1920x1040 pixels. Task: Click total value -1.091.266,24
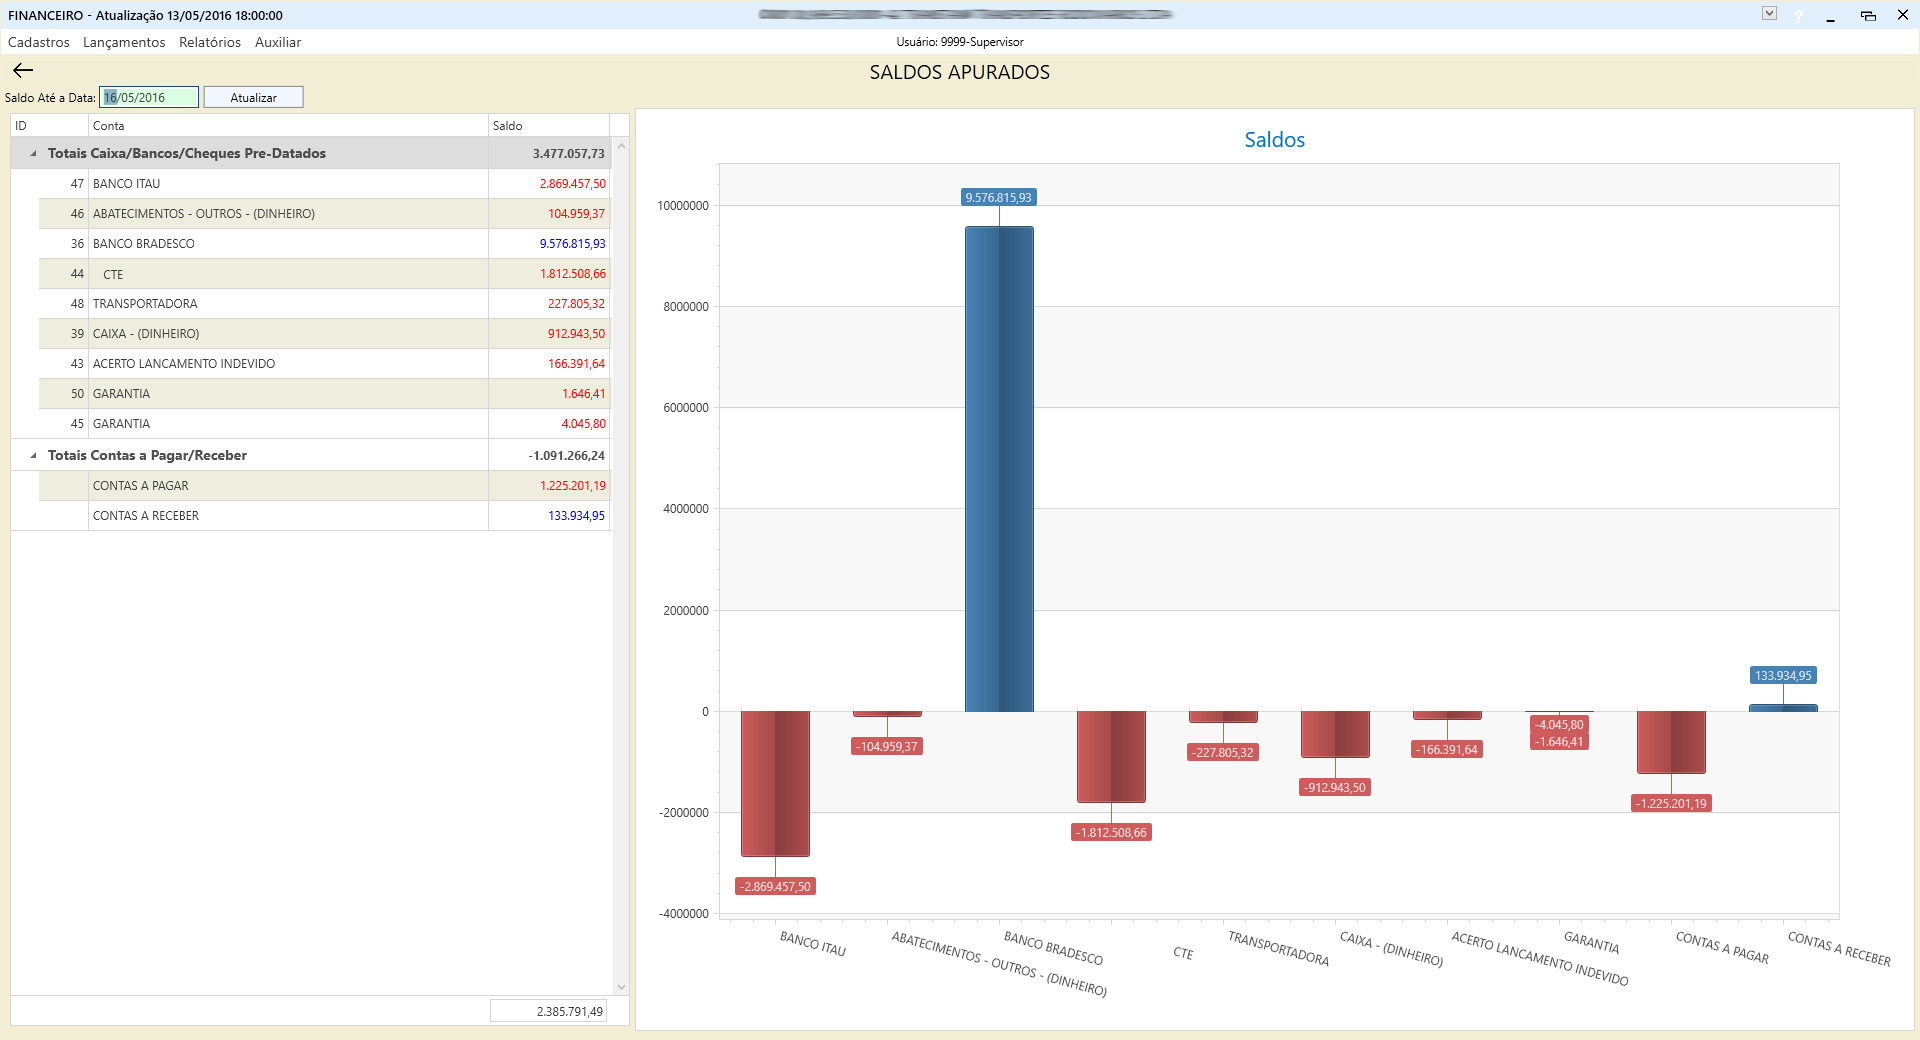coord(566,456)
